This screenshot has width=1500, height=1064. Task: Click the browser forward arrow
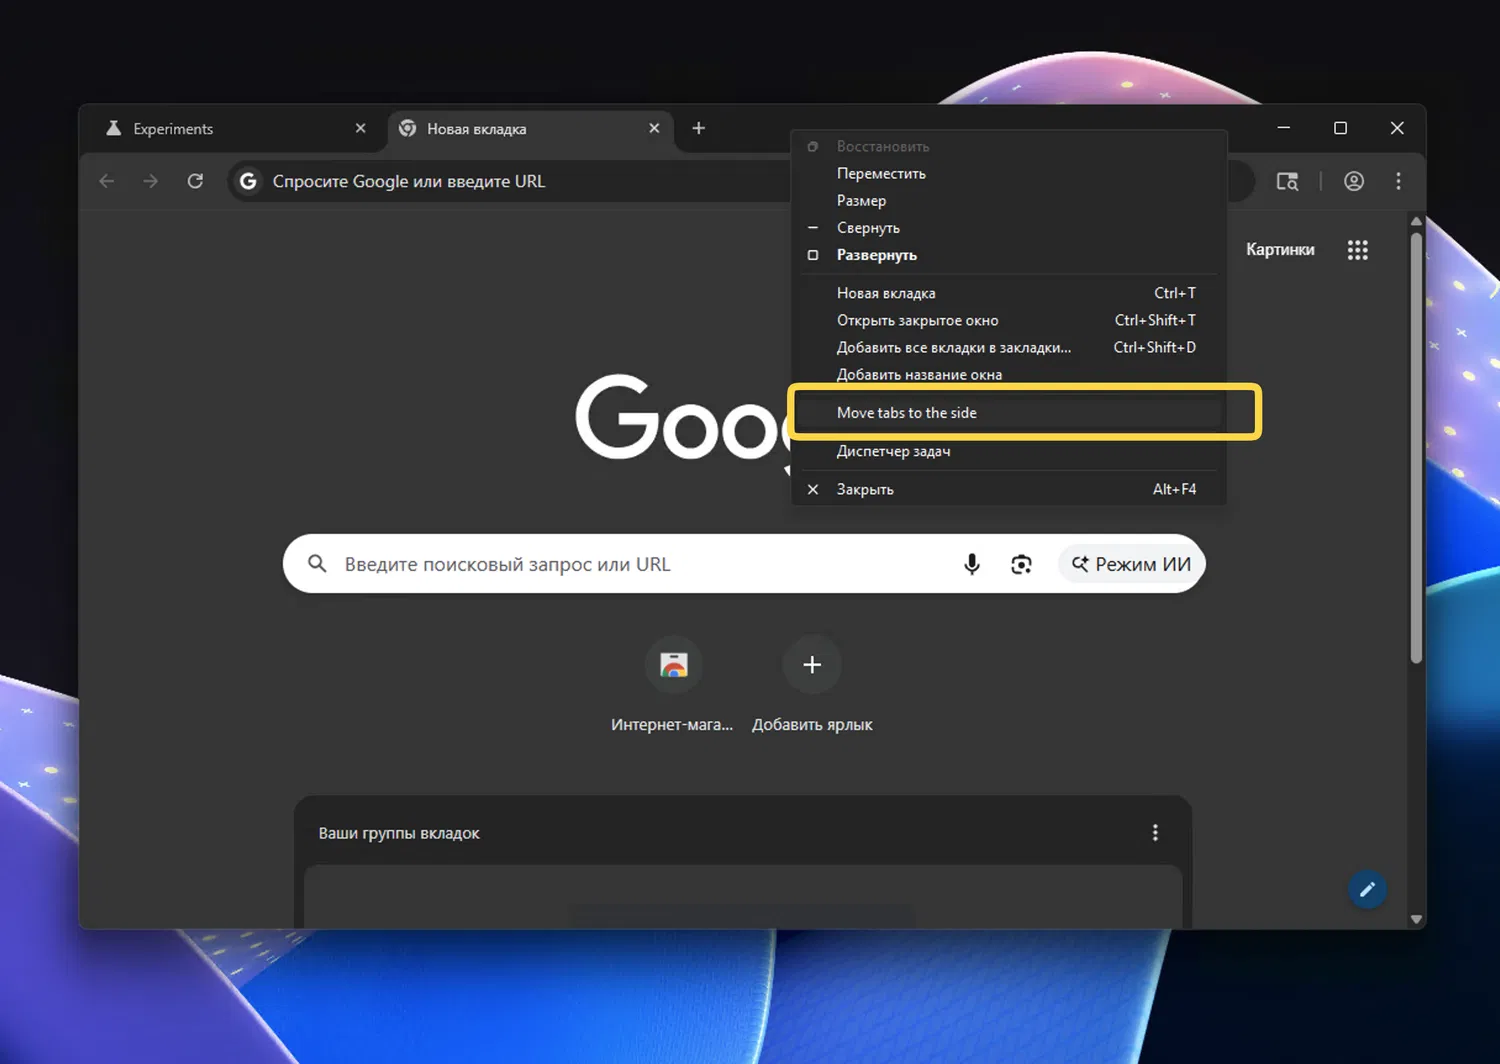[x=151, y=181]
